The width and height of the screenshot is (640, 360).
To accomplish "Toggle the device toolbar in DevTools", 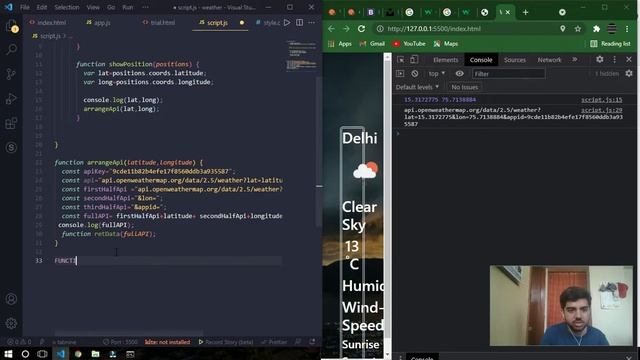I will pyautogui.click(x=414, y=60).
